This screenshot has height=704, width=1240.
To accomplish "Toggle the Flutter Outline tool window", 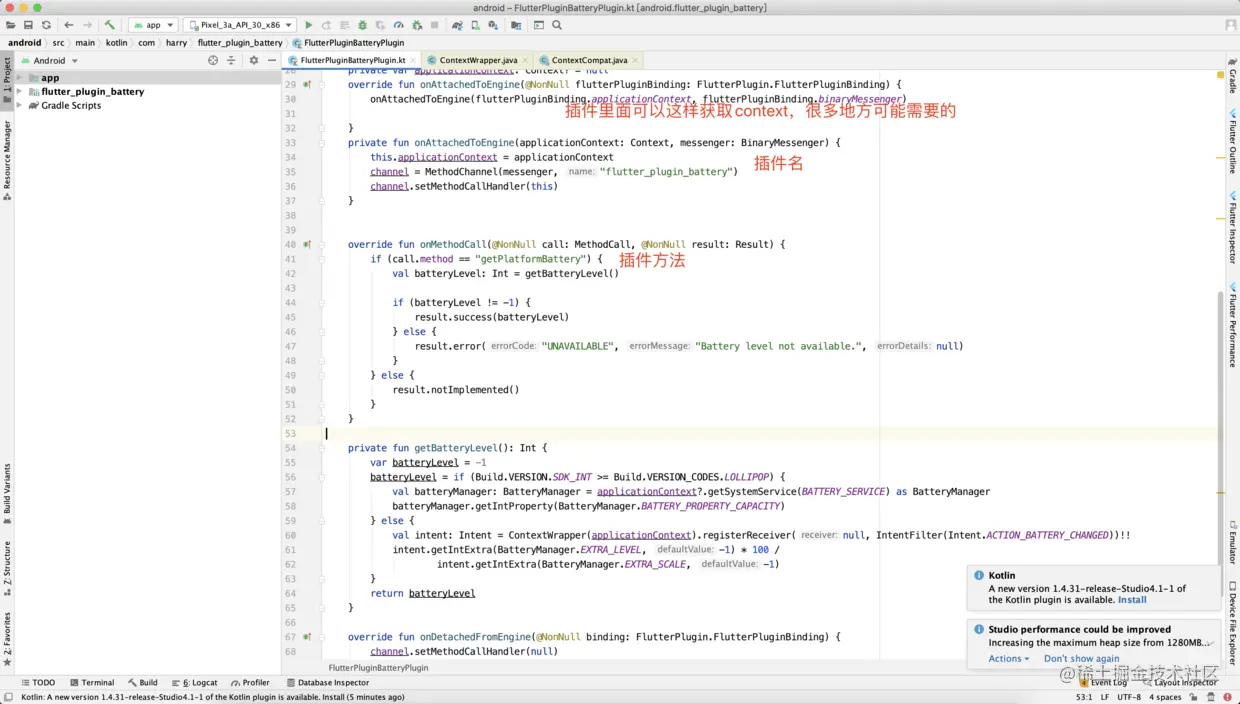I will point(1232,142).
